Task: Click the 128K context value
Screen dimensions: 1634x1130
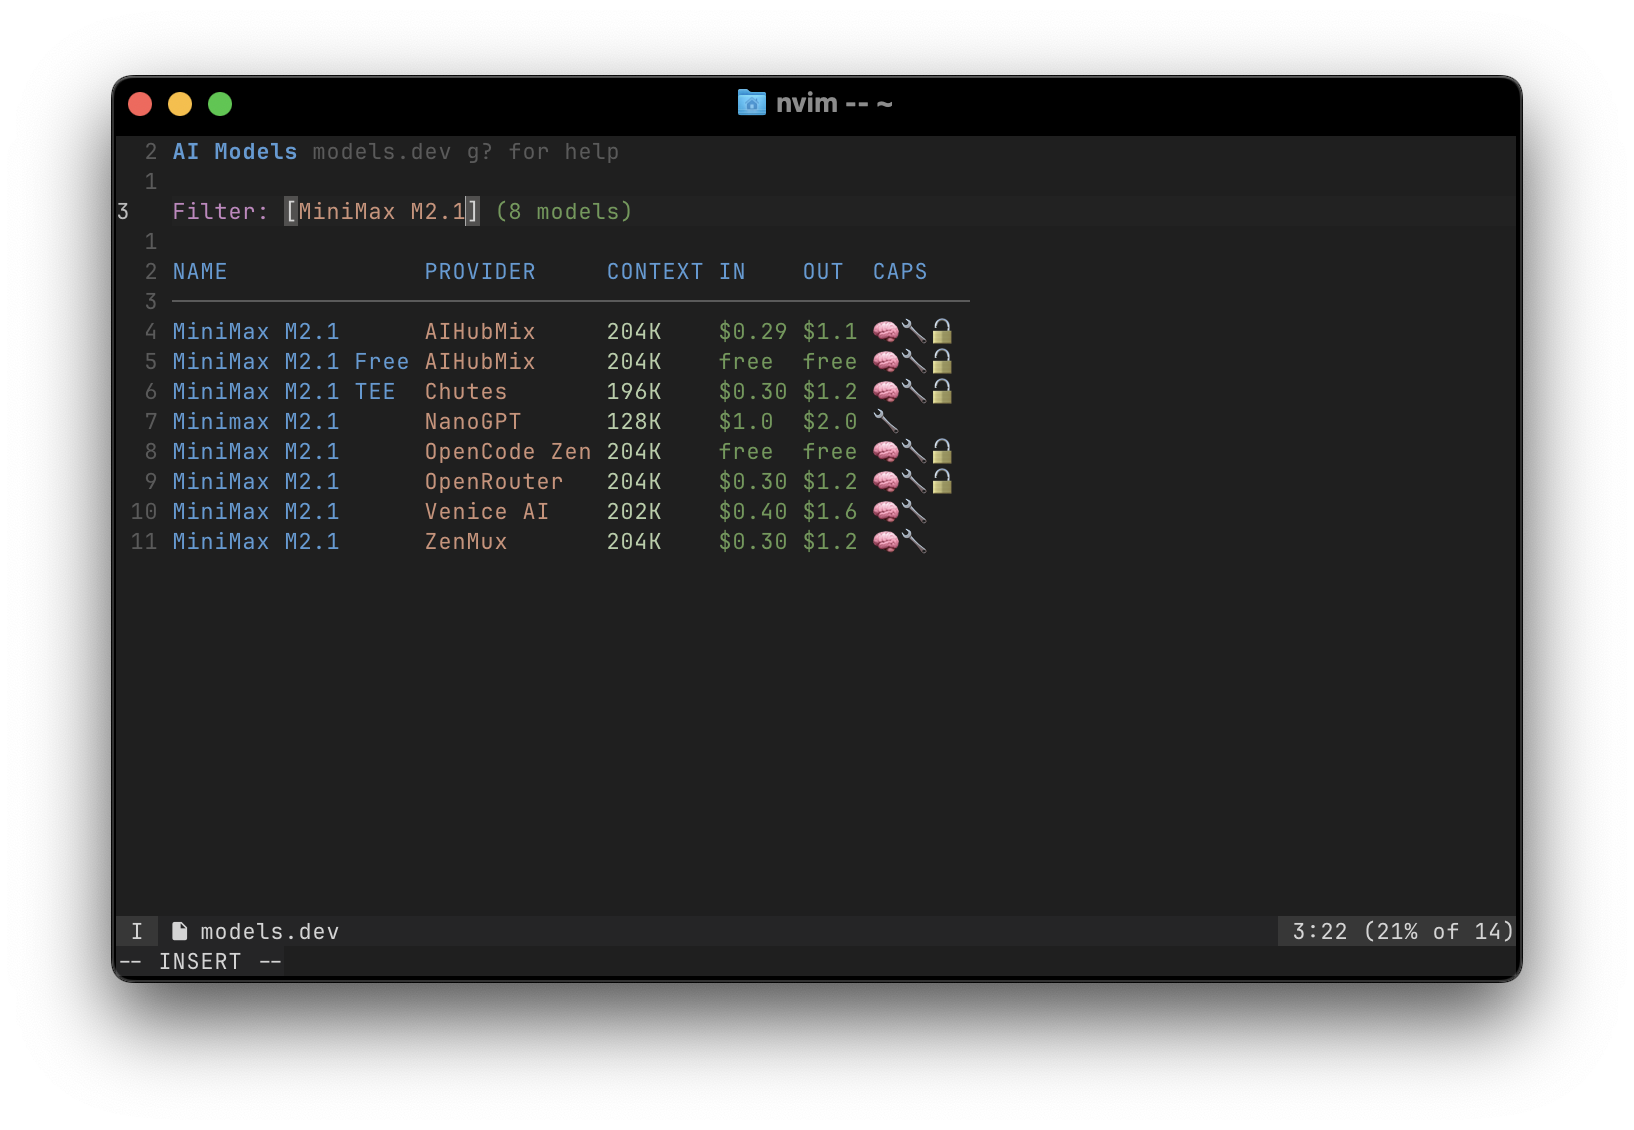Action: pos(634,421)
